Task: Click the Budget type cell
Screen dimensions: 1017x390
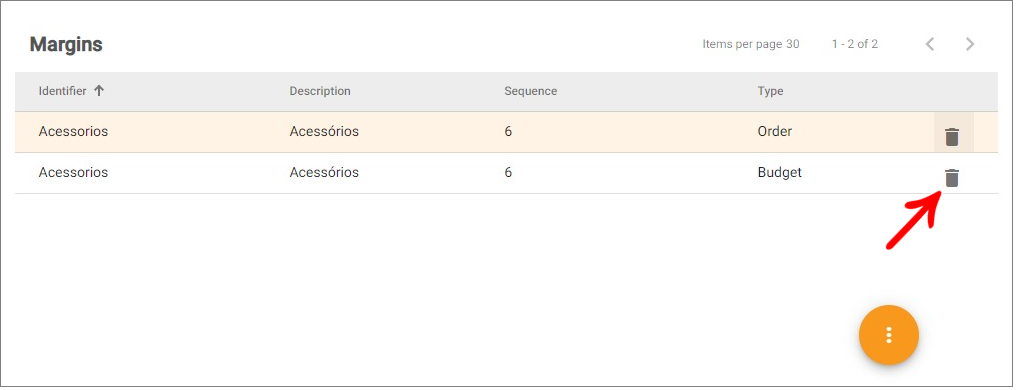Action: pos(780,173)
